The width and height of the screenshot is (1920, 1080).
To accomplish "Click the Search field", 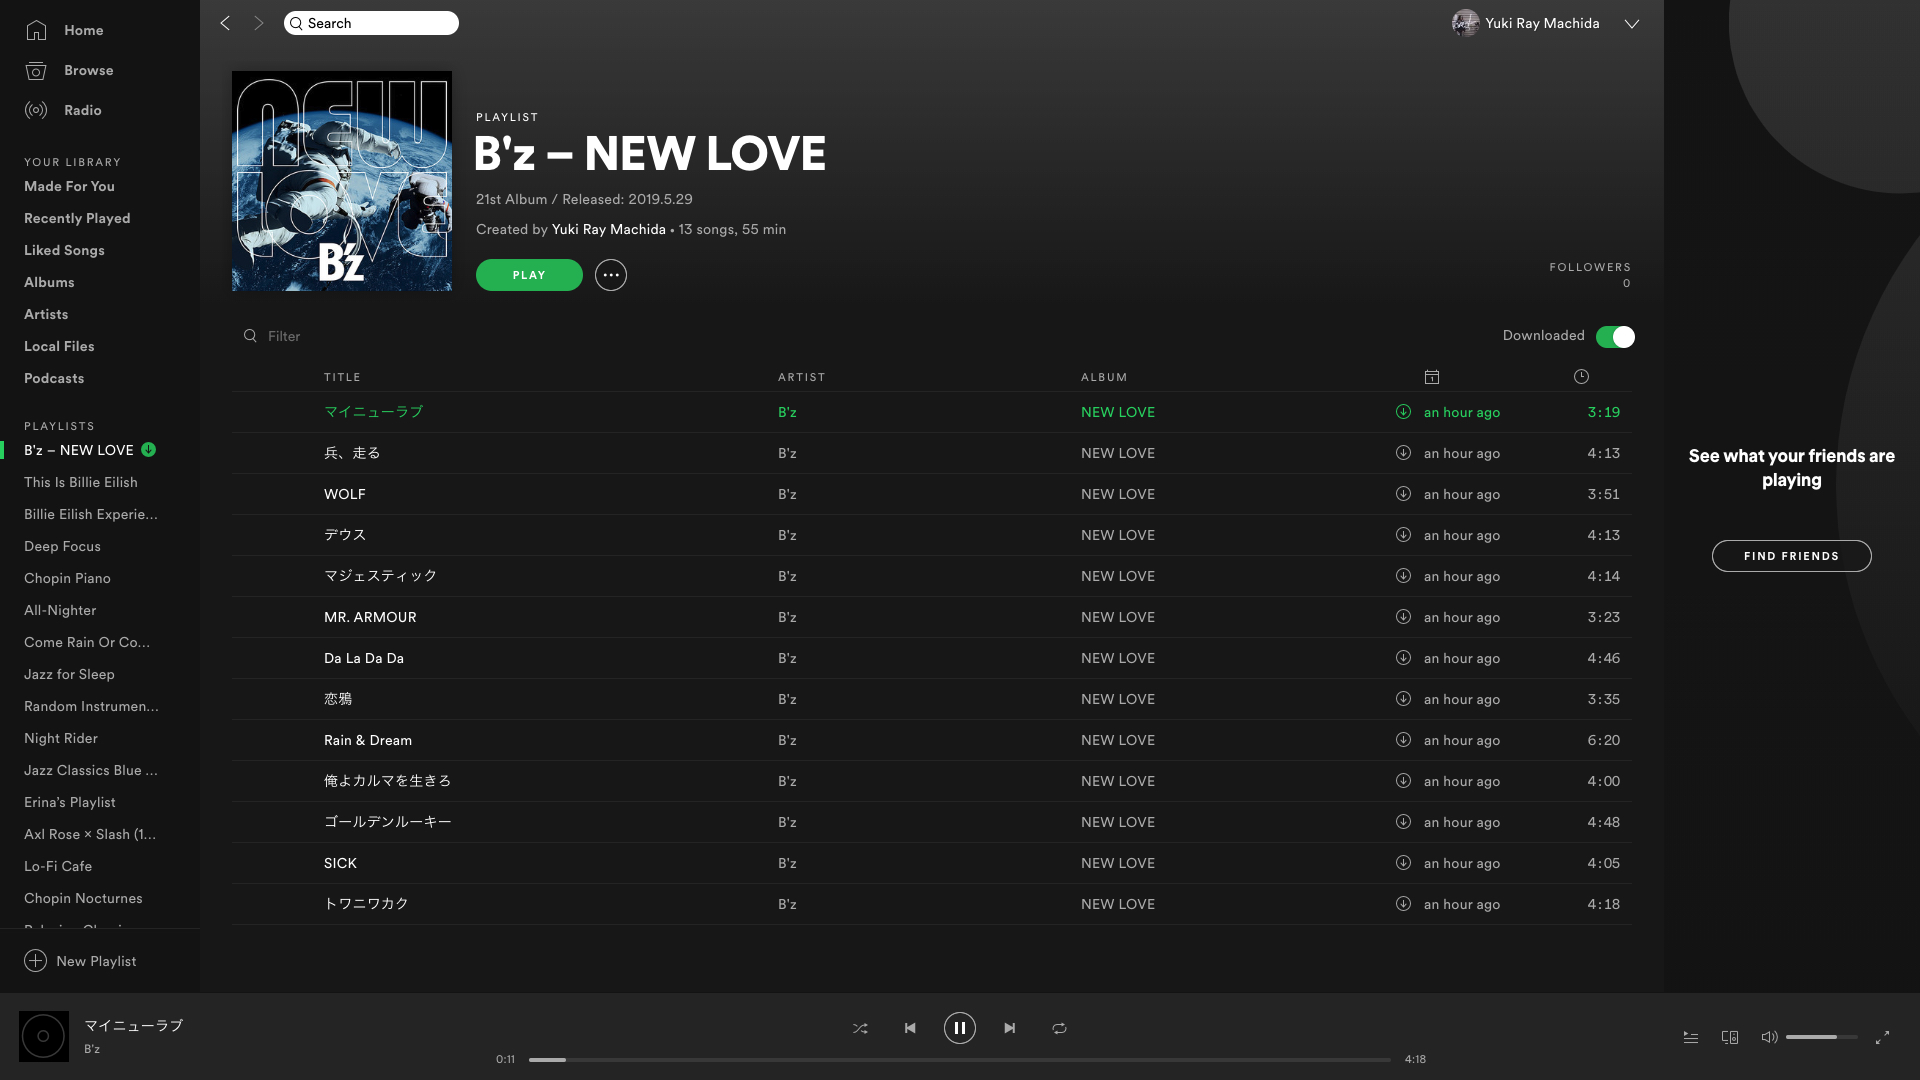I will tap(371, 23).
